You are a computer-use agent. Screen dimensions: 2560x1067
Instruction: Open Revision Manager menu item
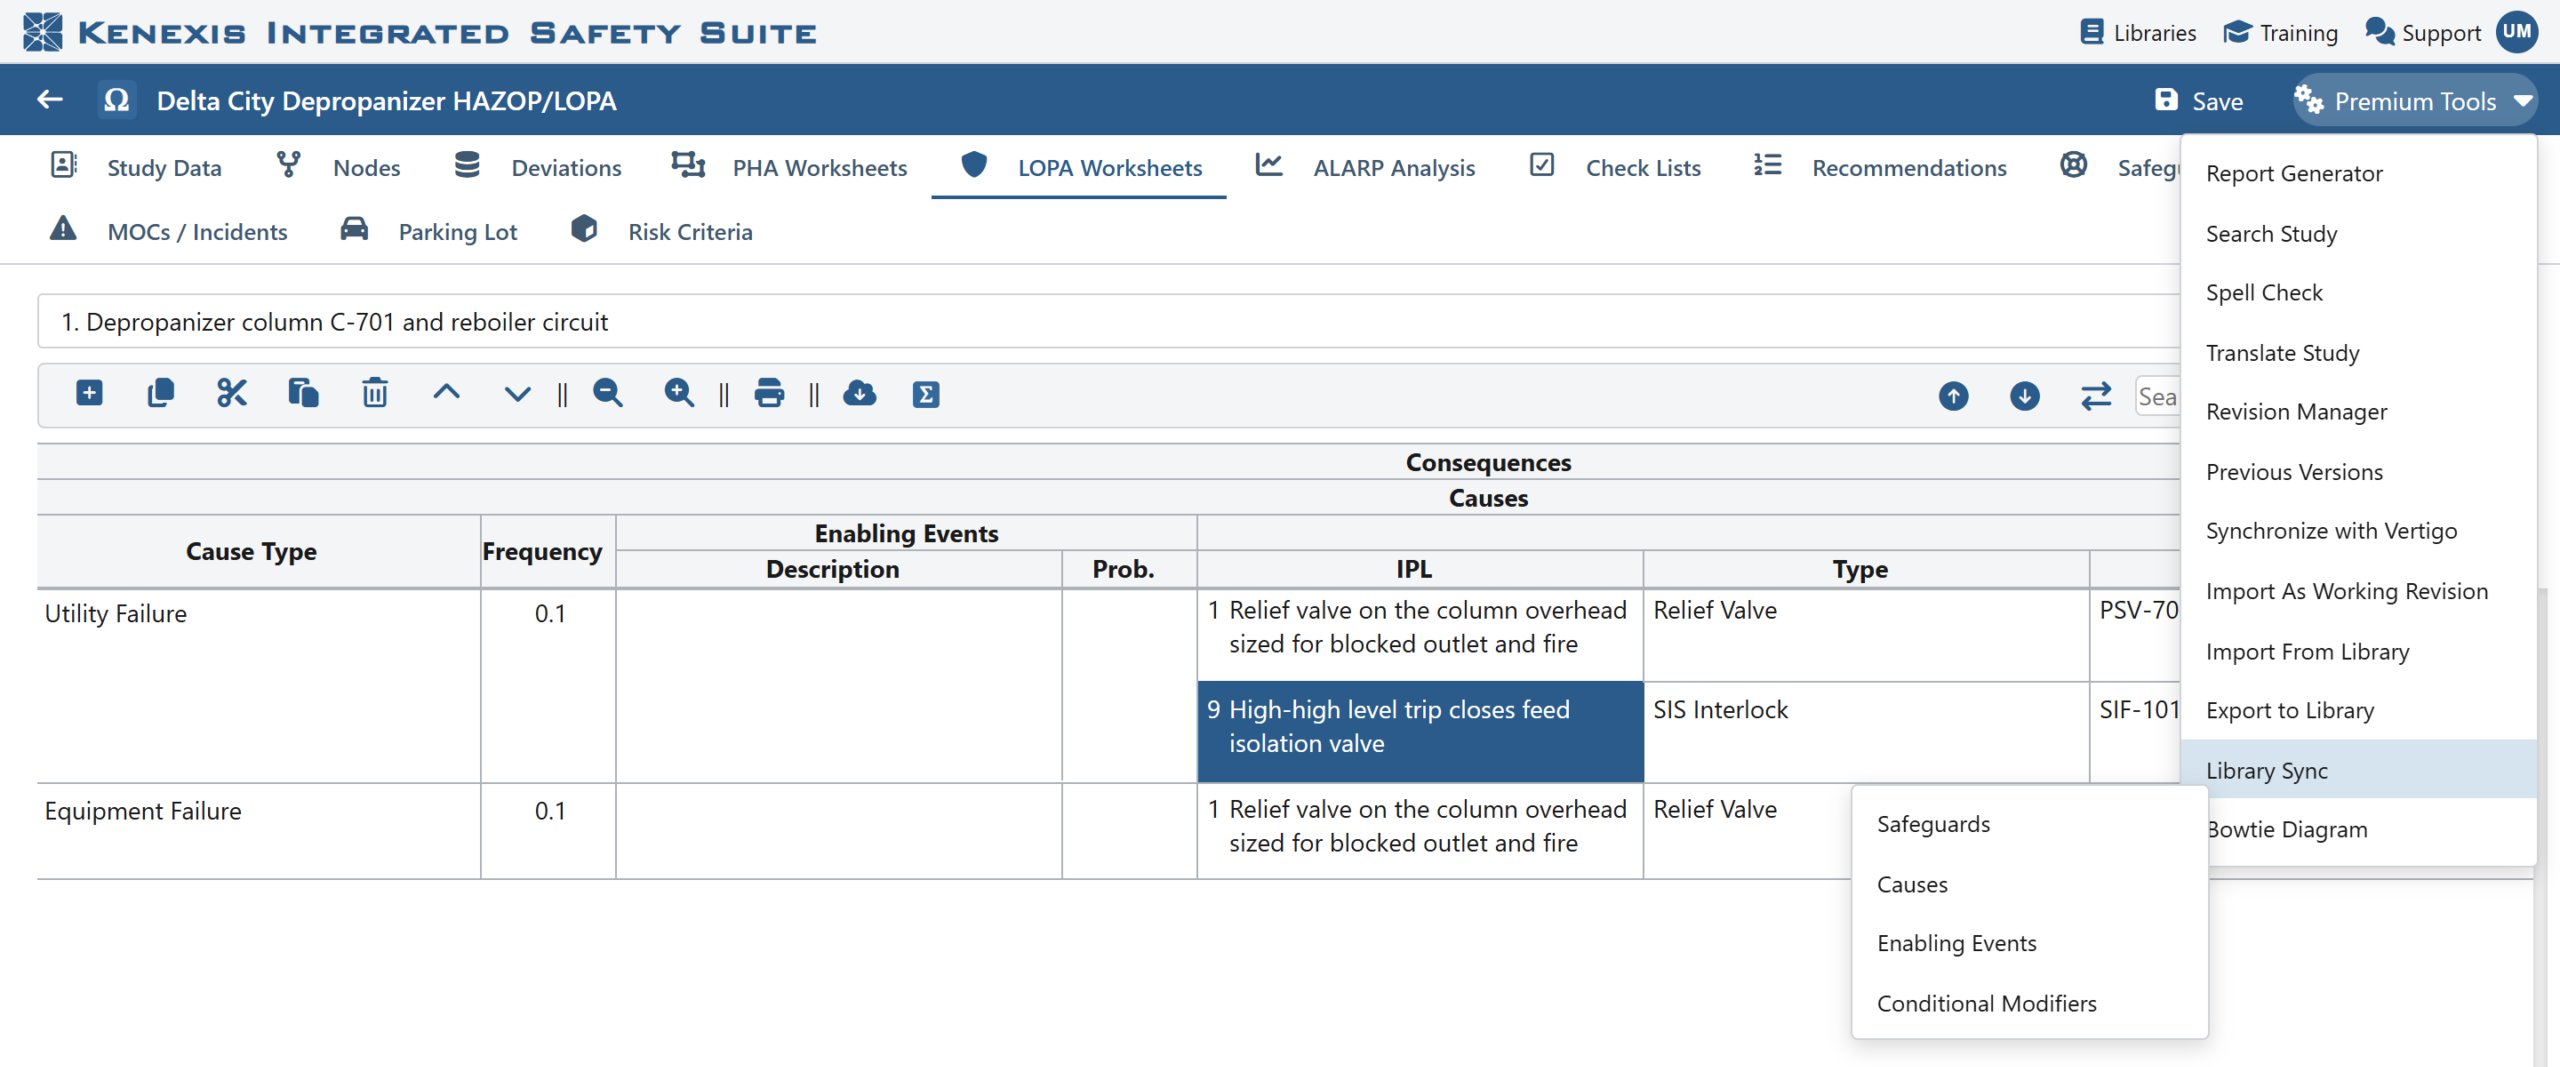pos(2359,411)
